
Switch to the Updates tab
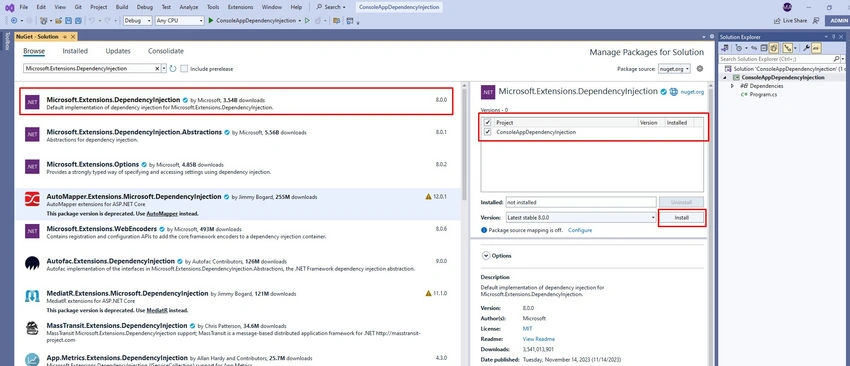[x=118, y=51]
